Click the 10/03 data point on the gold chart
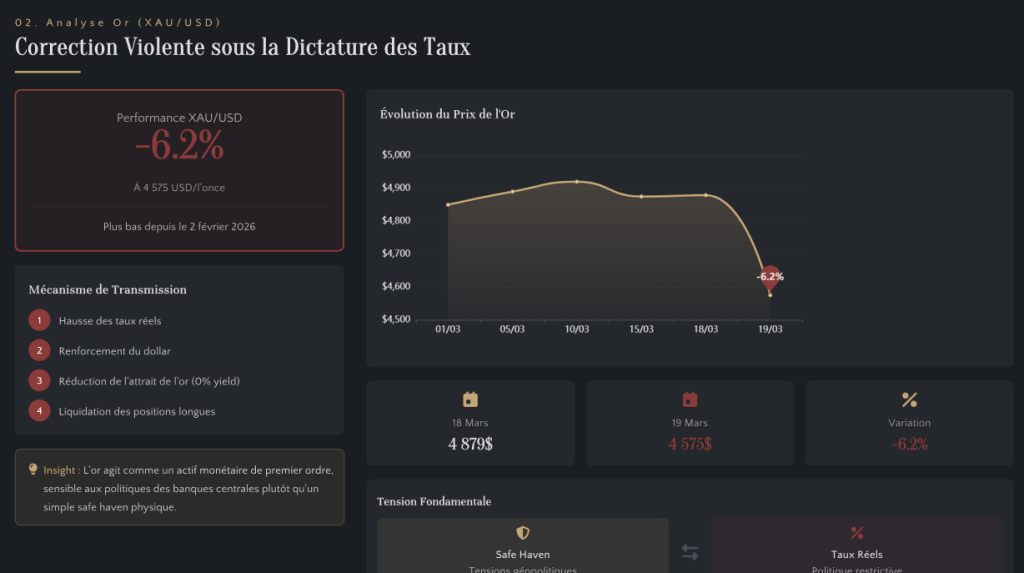Image resolution: width=1024 pixels, height=573 pixels. pos(577,182)
